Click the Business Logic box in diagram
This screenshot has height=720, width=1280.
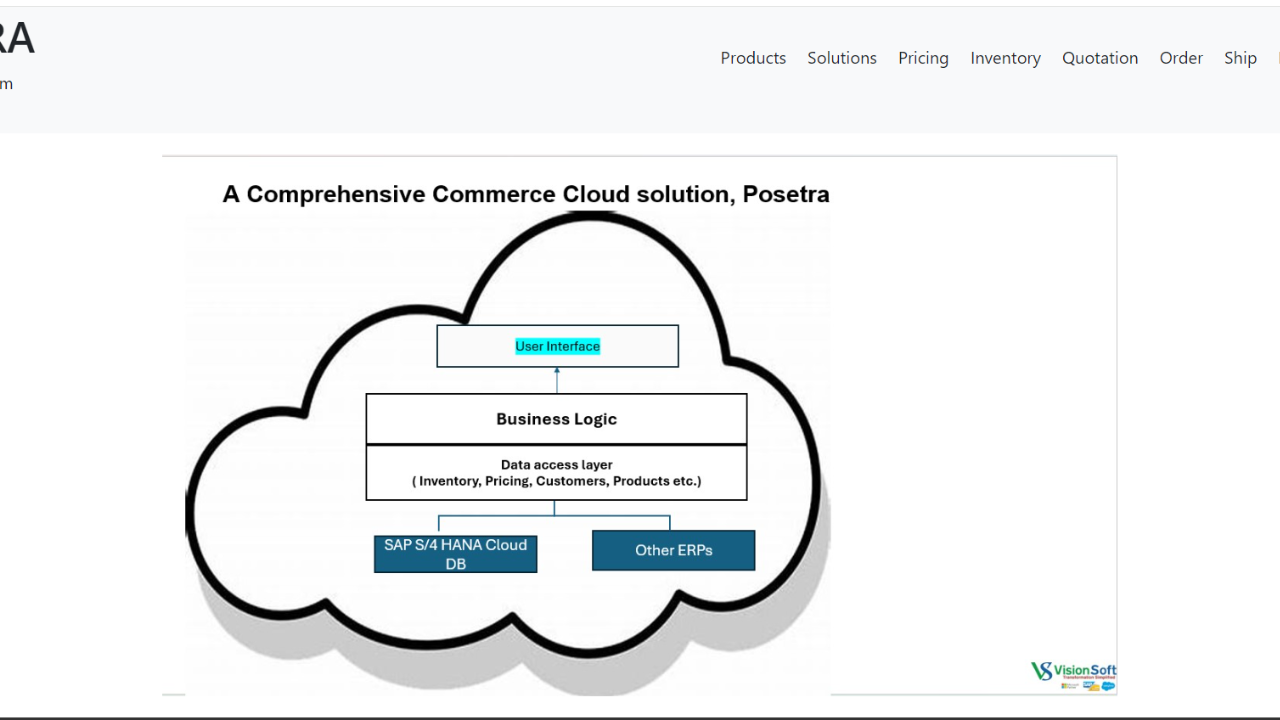point(556,419)
